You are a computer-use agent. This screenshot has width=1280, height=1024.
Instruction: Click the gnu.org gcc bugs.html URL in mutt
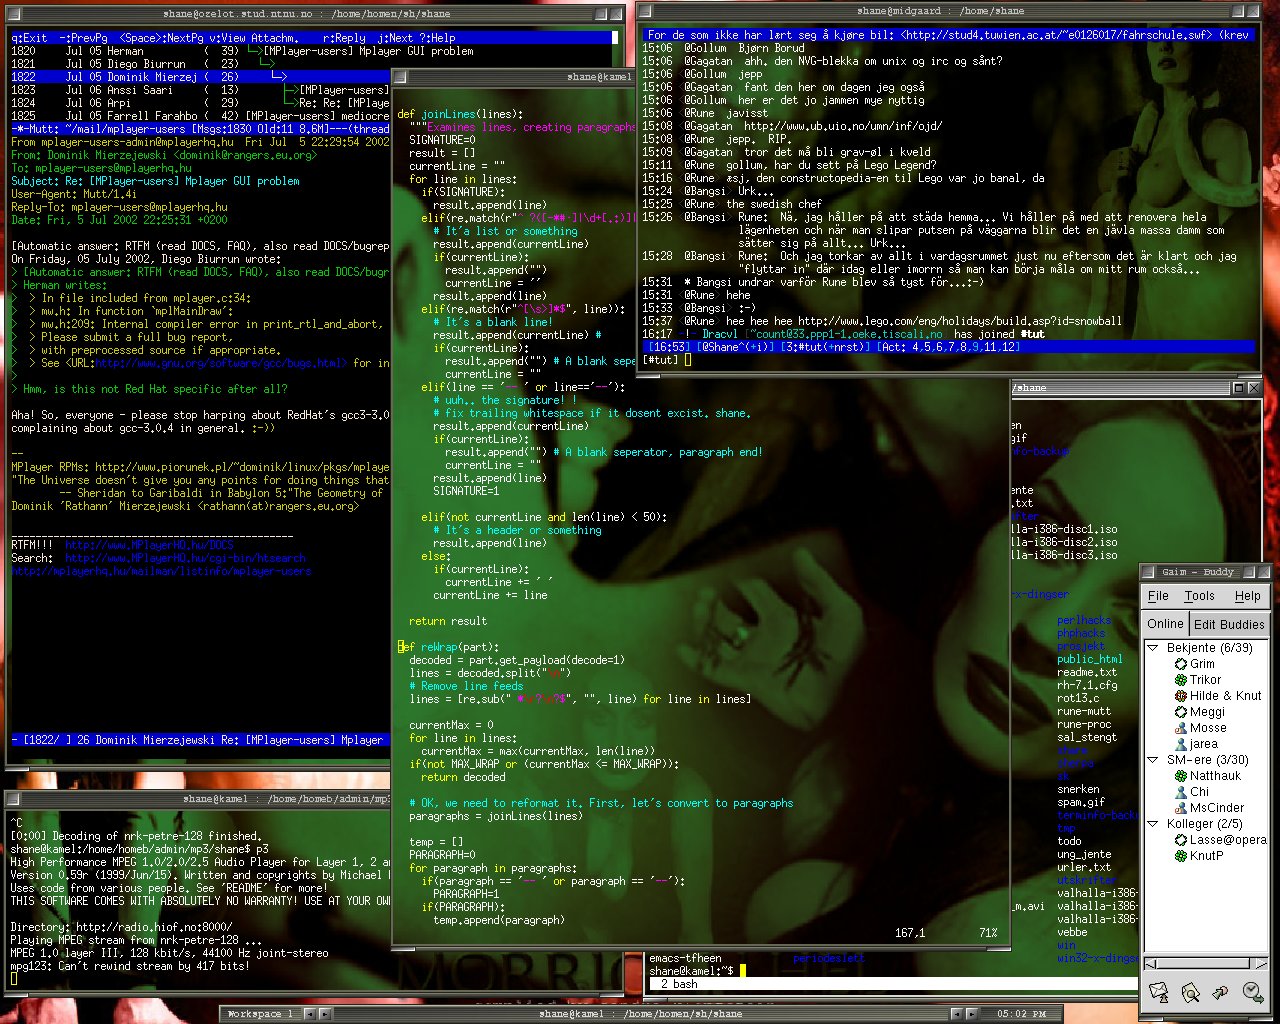click(x=221, y=363)
